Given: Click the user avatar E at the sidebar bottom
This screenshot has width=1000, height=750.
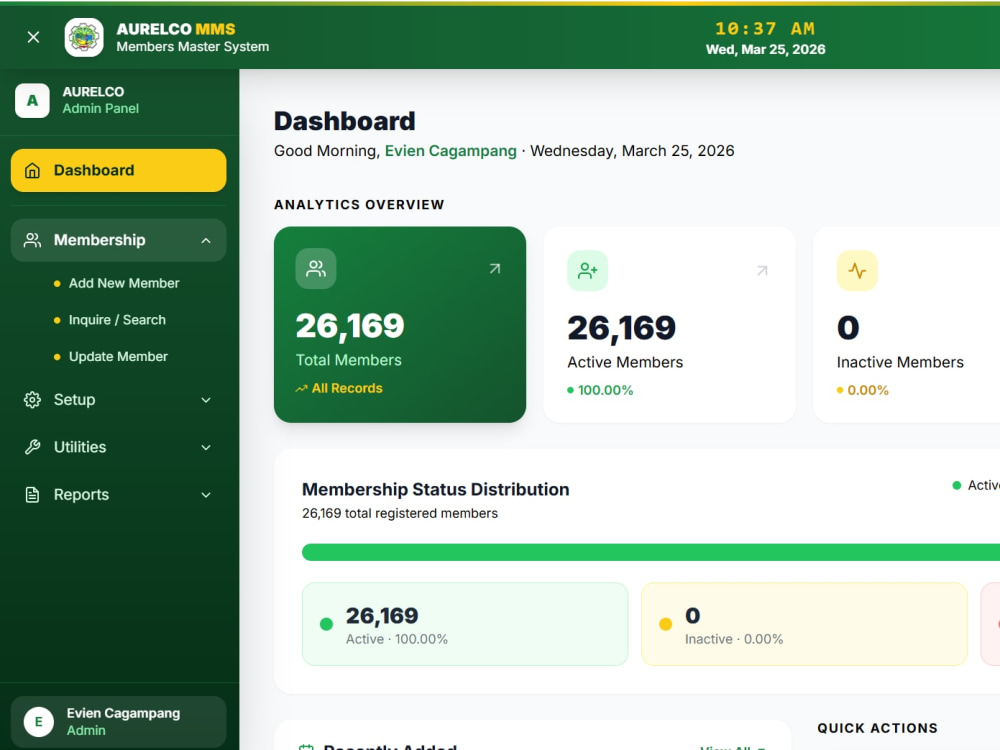Looking at the screenshot, I should pos(39,722).
